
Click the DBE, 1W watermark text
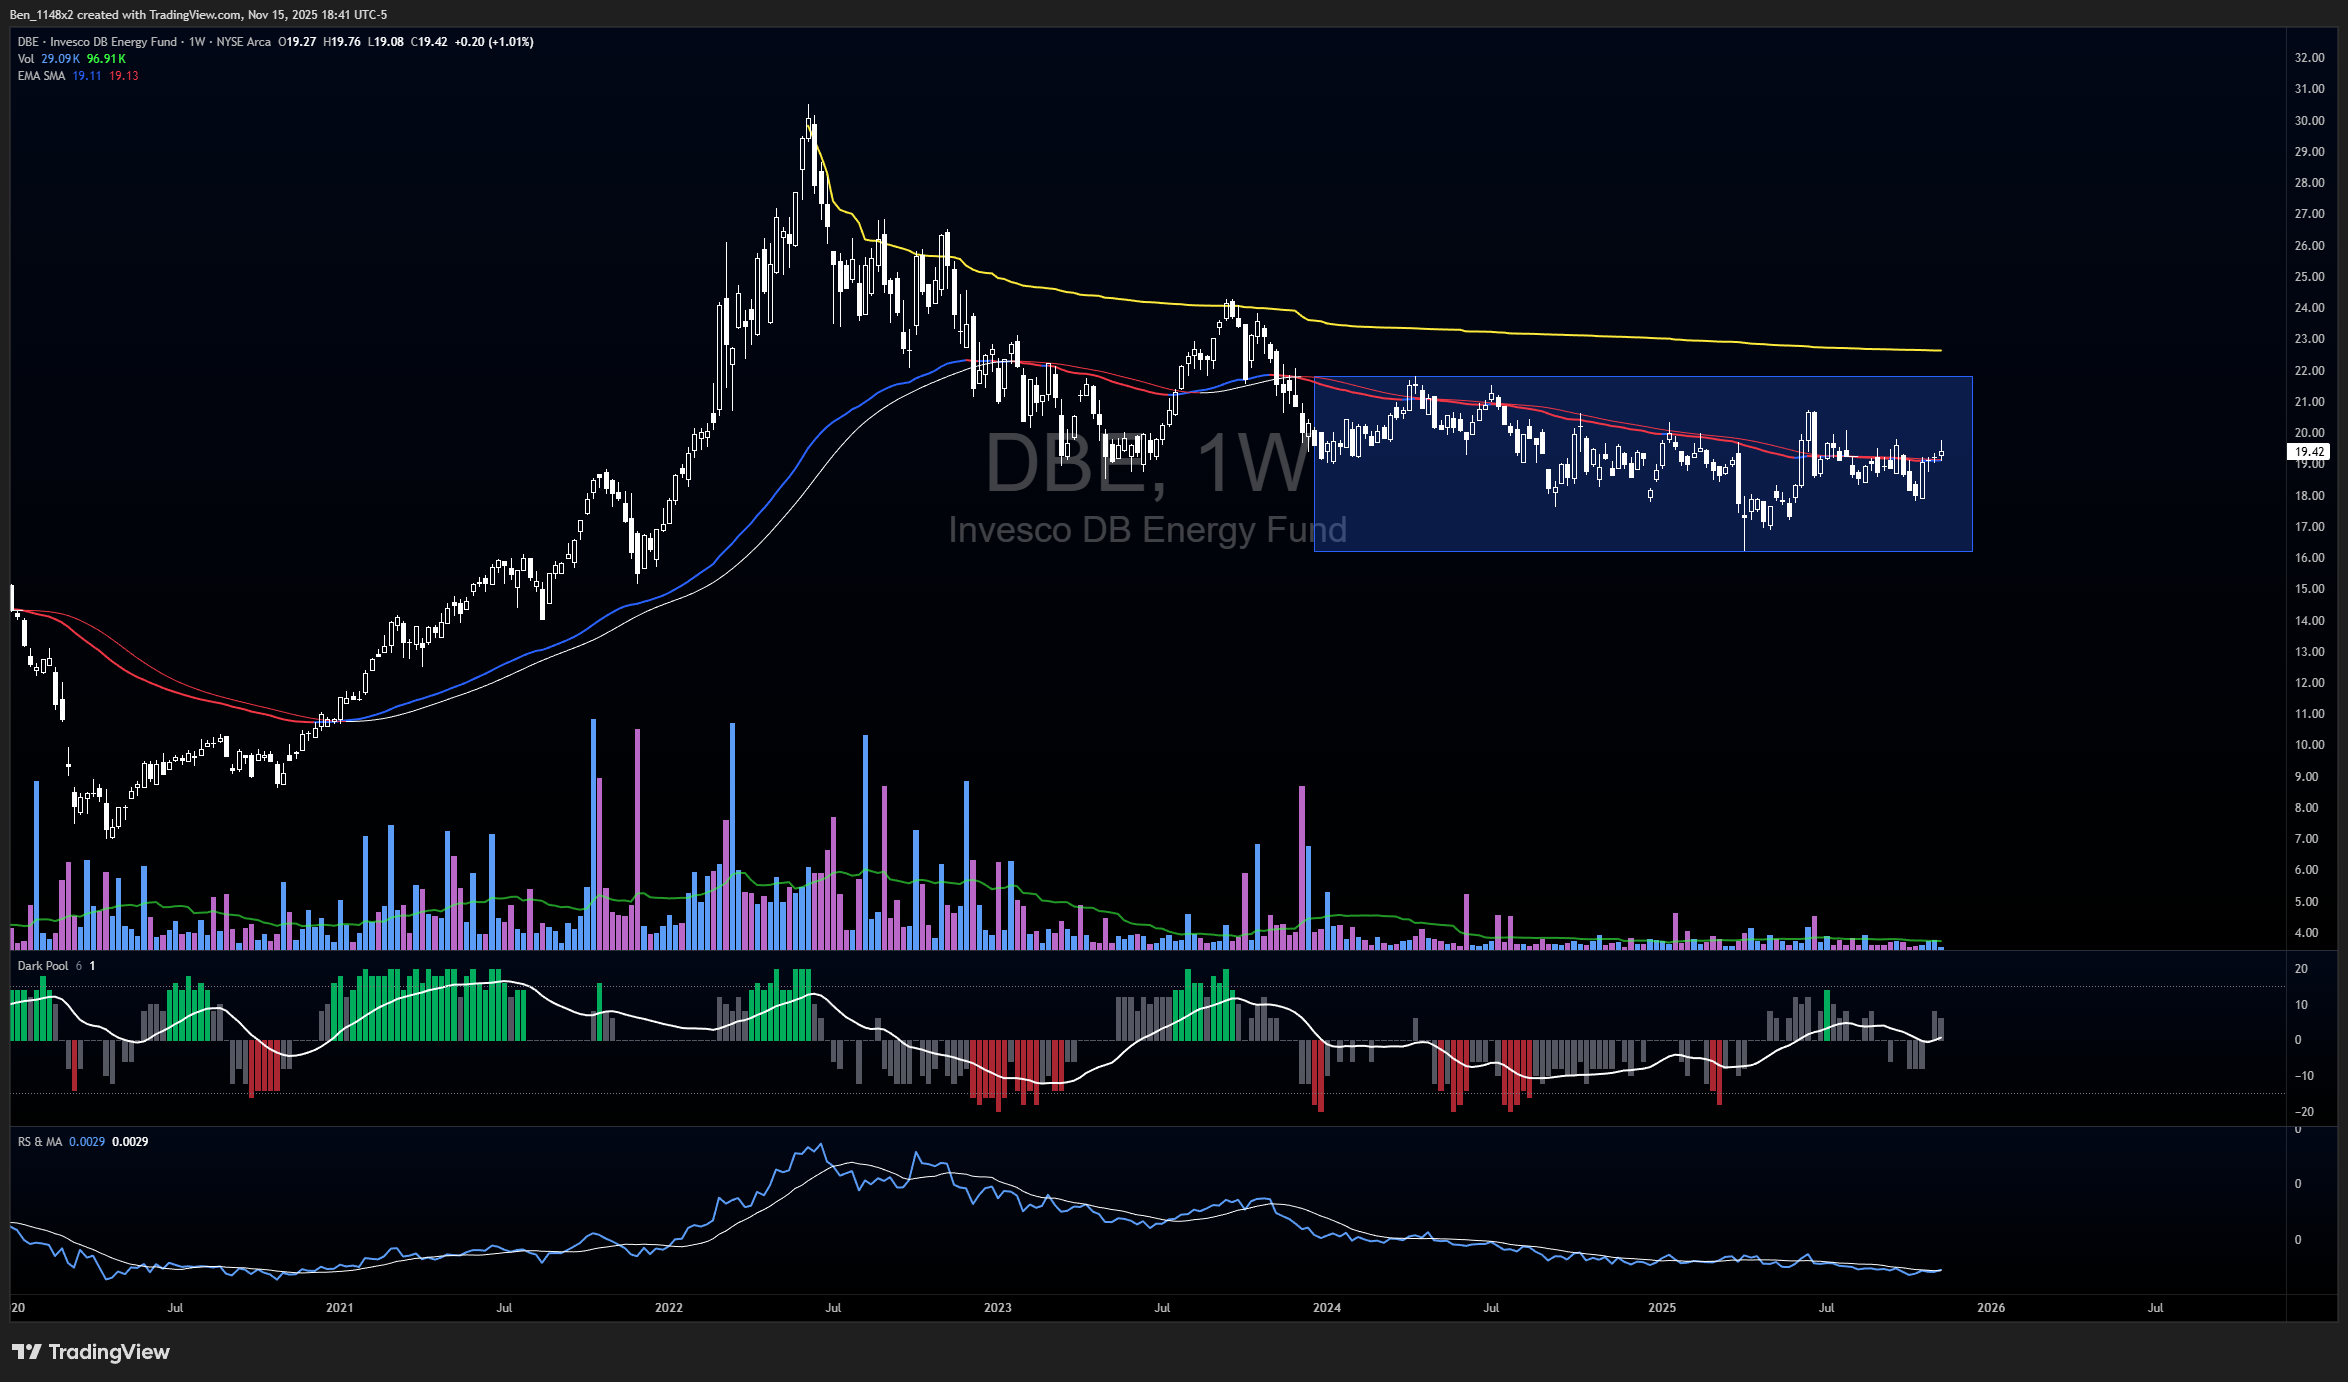point(1146,463)
